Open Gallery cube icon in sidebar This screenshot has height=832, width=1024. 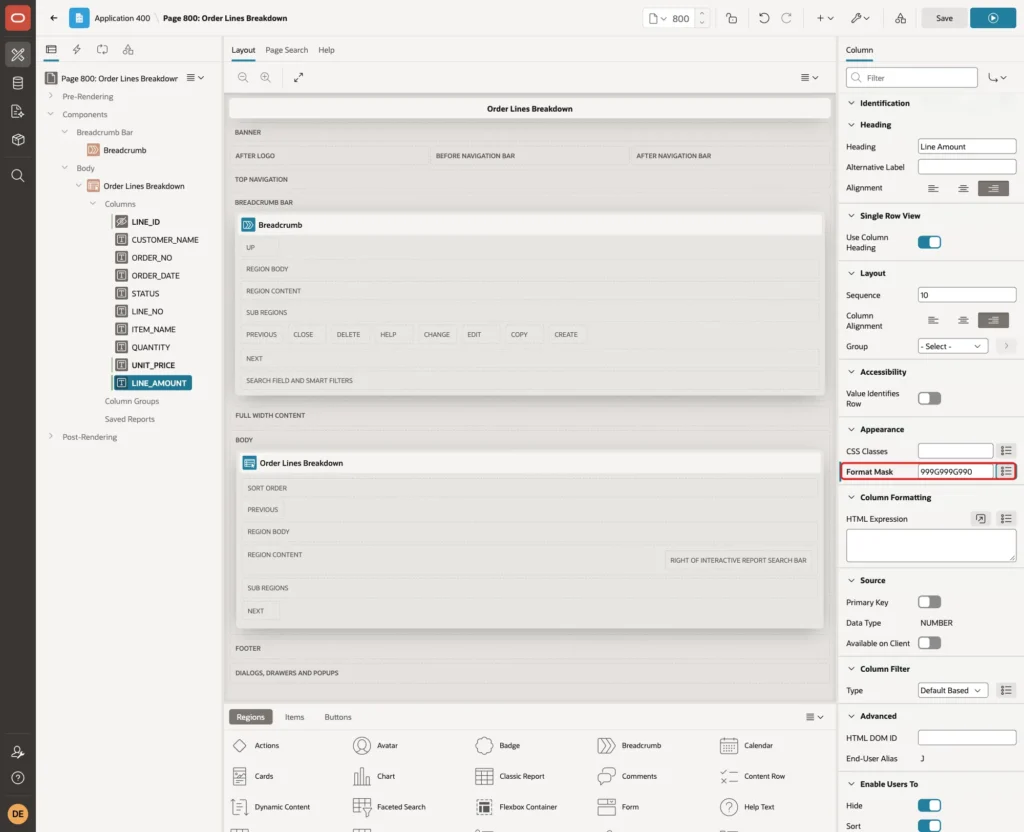click(x=18, y=140)
